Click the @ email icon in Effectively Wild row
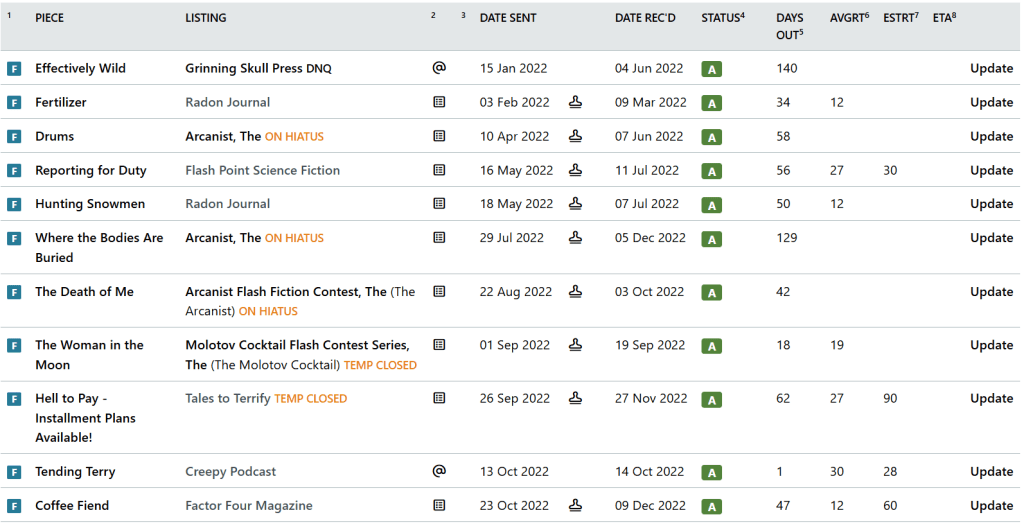This screenshot has height=524, width=1024. pyautogui.click(x=438, y=68)
